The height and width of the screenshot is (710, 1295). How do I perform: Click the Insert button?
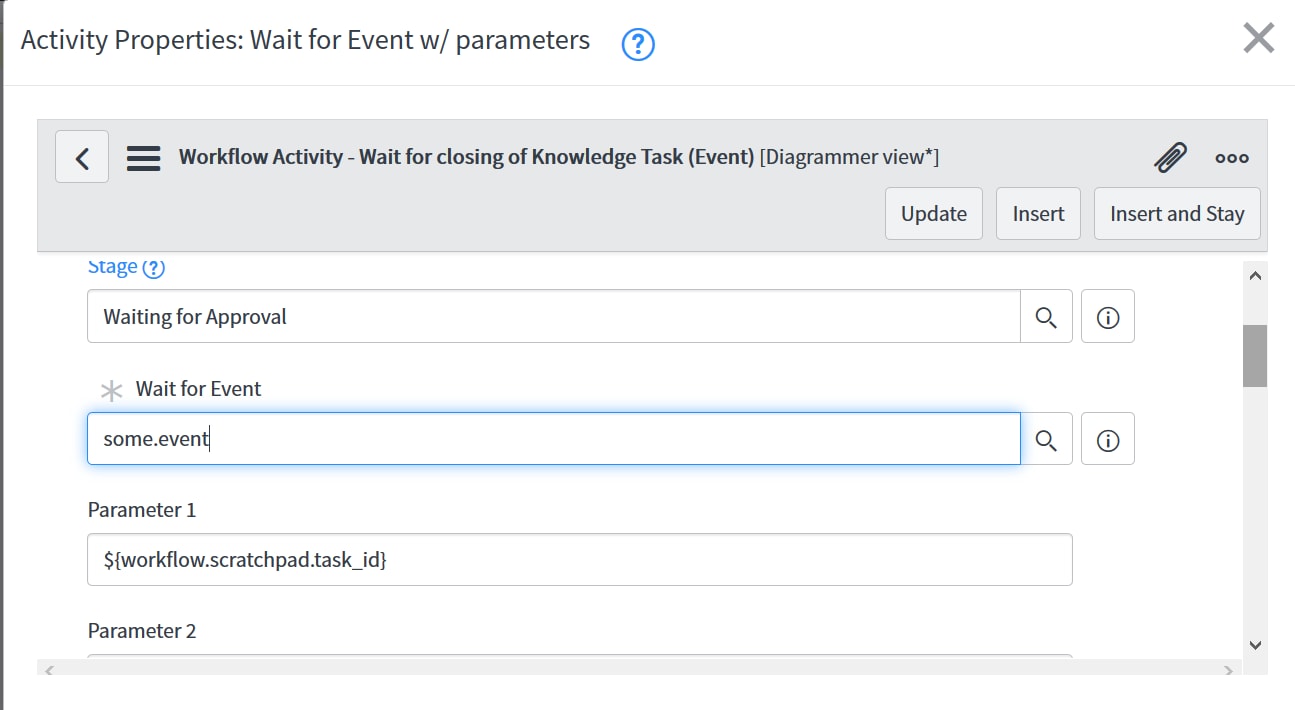click(1038, 213)
